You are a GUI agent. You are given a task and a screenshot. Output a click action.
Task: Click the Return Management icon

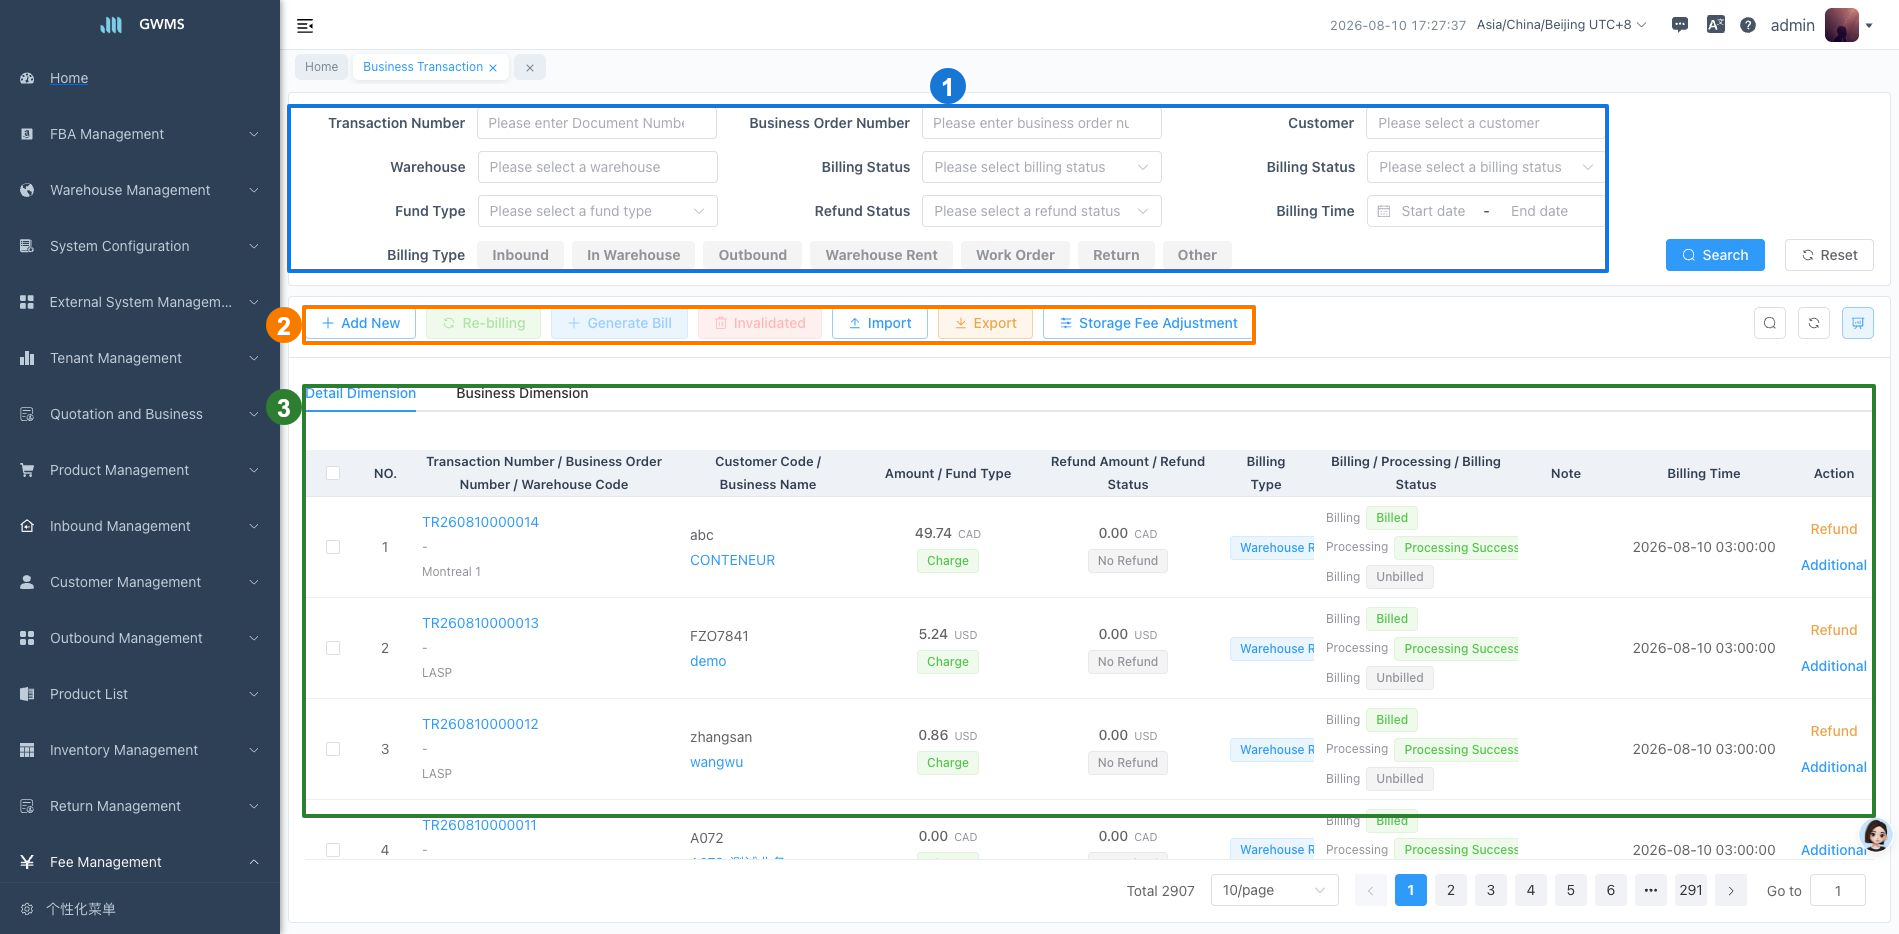point(27,806)
